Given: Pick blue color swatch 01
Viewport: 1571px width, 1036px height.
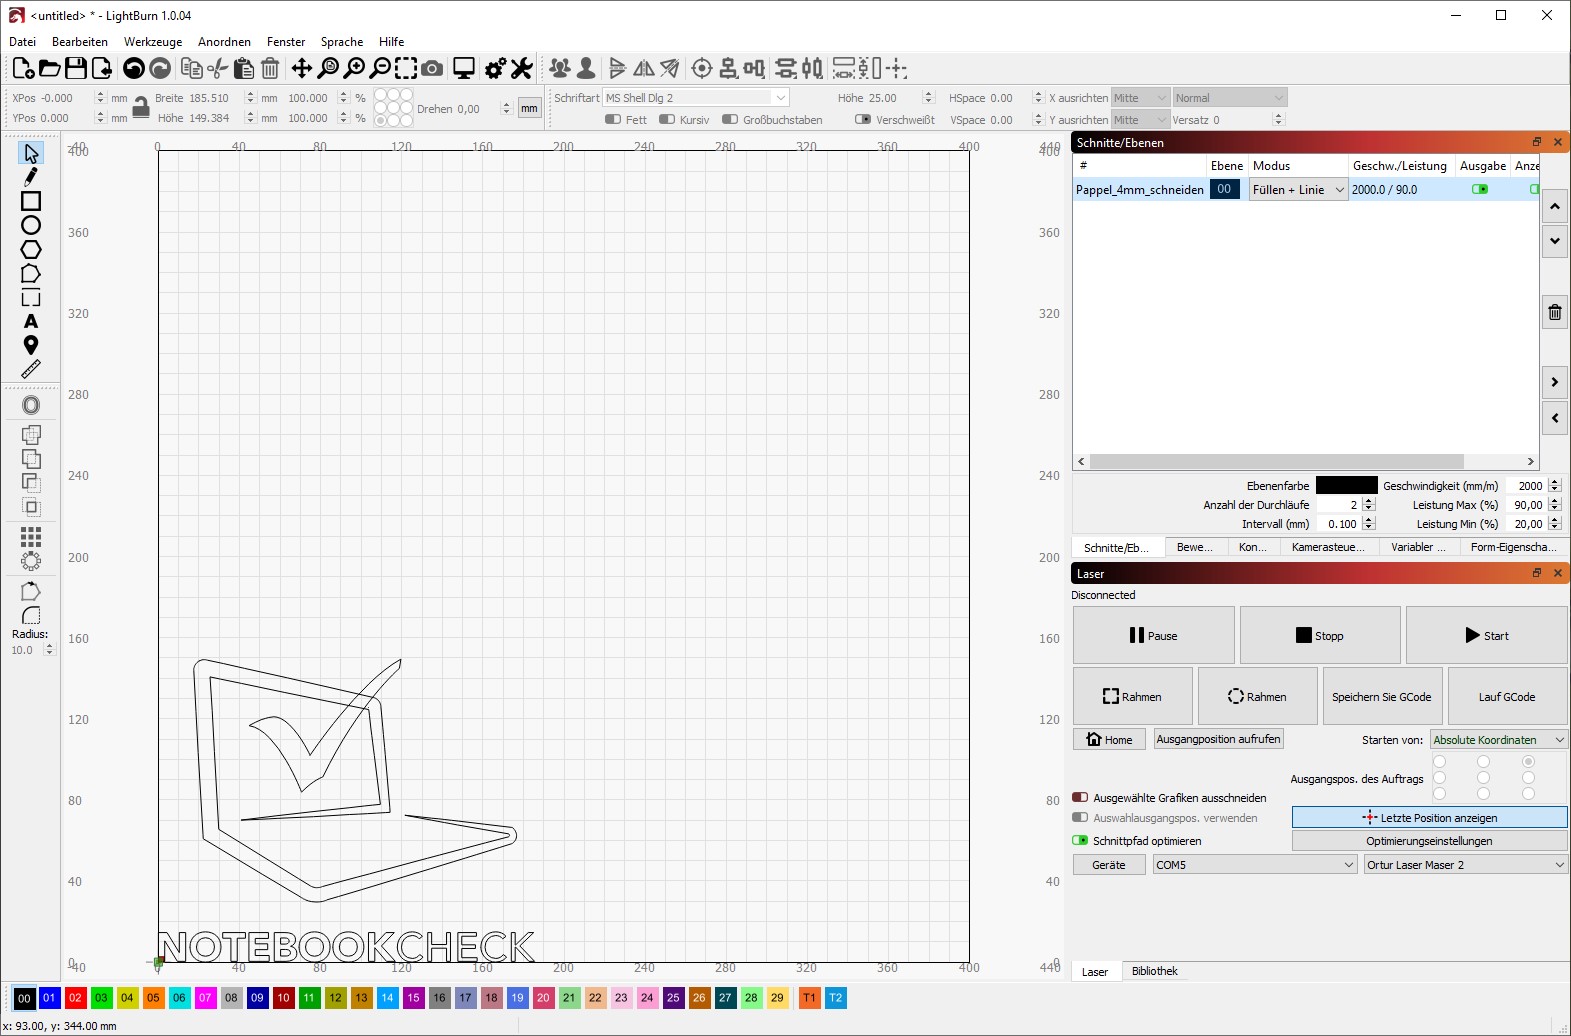Looking at the screenshot, I should [49, 998].
